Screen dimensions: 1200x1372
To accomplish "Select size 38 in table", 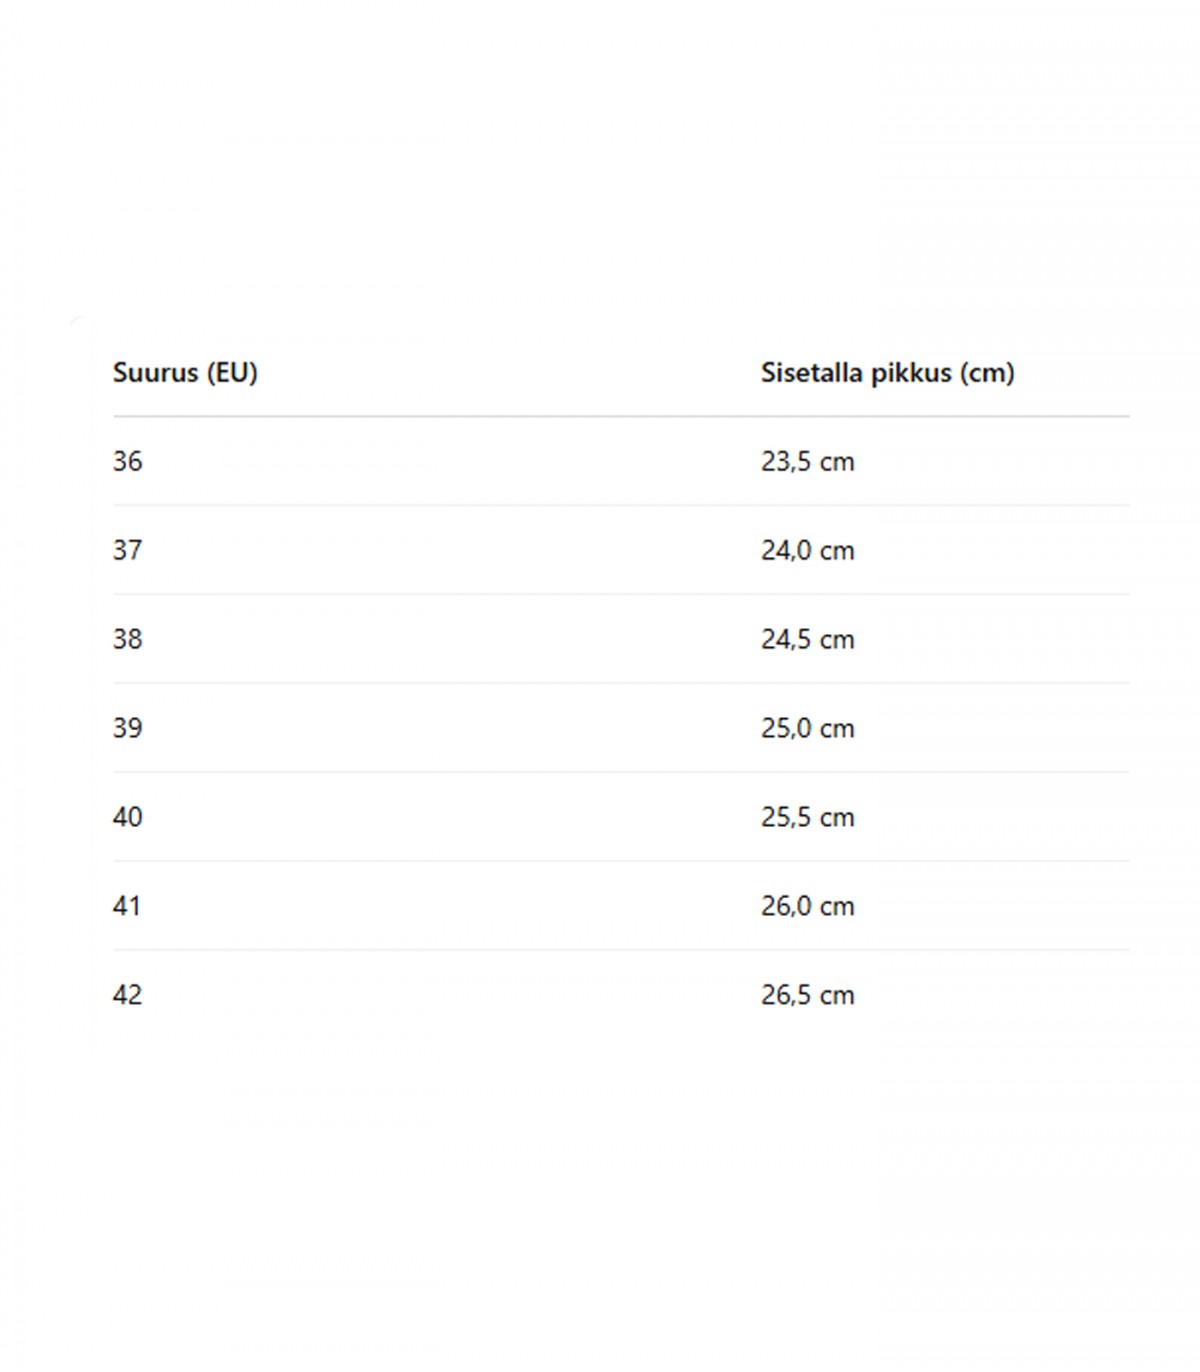I will [x=127, y=640].
